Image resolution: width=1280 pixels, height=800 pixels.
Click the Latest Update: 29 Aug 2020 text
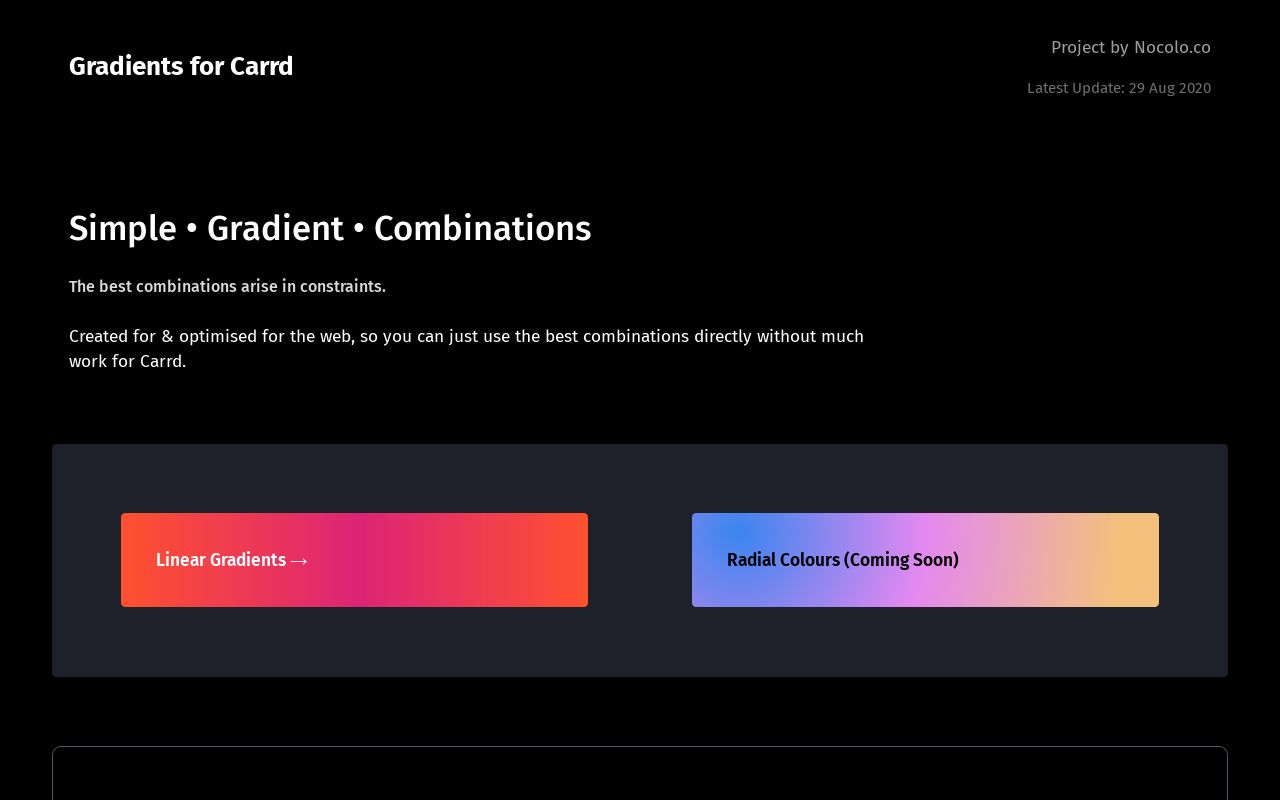(1119, 88)
